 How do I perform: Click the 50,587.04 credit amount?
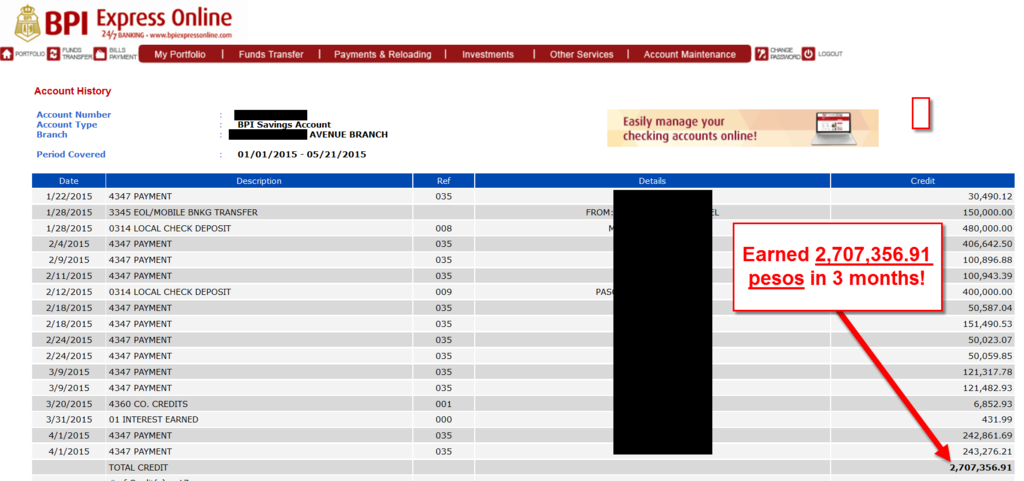(x=990, y=307)
